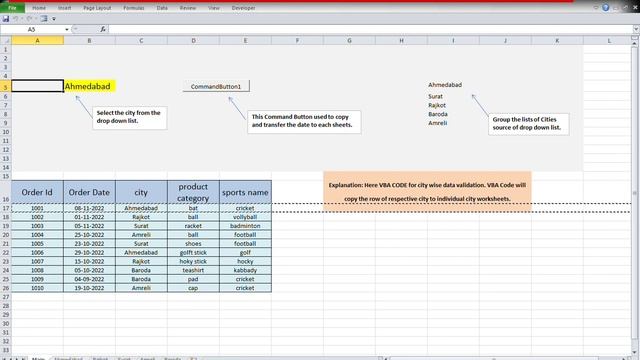Open Excel Help question mark icon

pos(606,8)
